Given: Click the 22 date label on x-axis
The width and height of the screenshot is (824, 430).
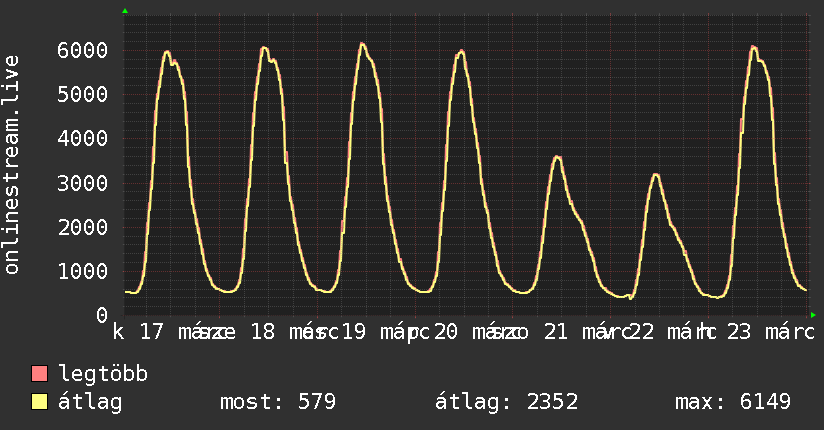Looking at the screenshot, I should click(x=642, y=332).
